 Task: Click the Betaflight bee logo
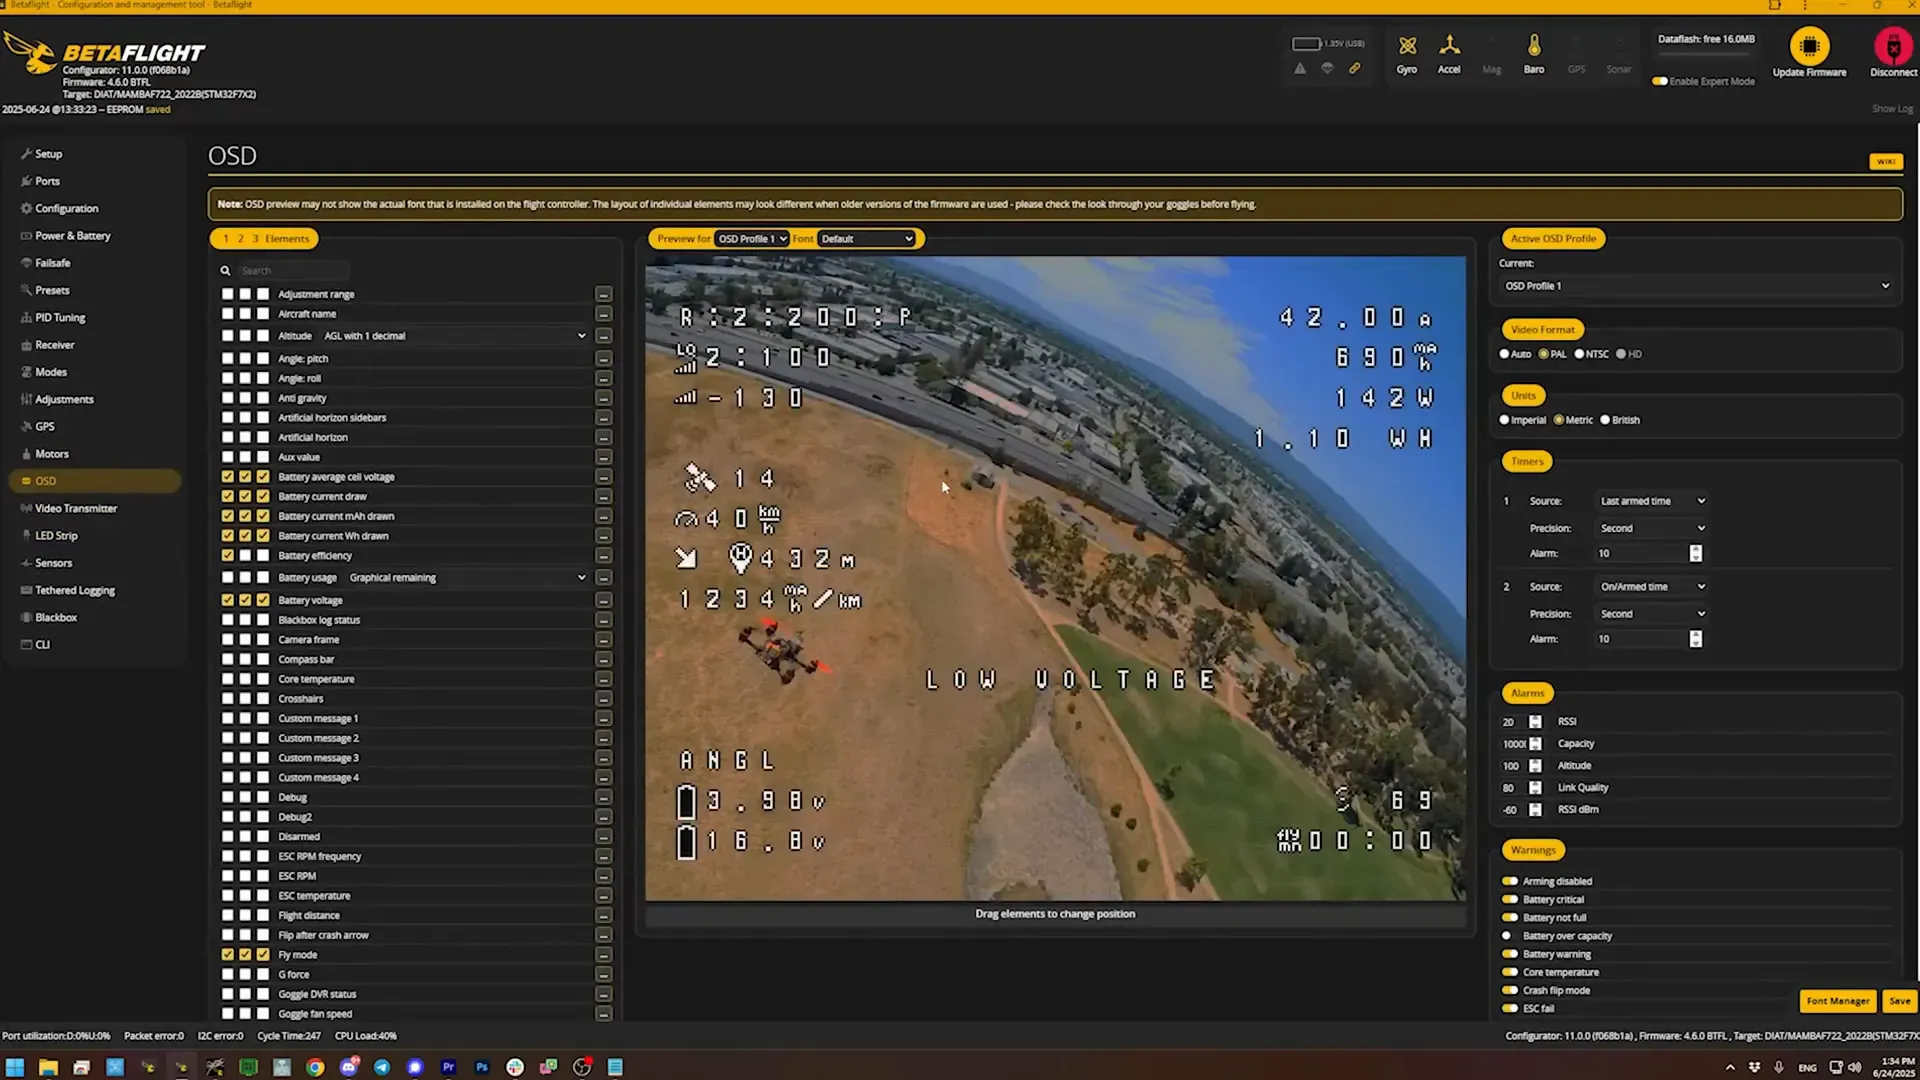point(30,52)
